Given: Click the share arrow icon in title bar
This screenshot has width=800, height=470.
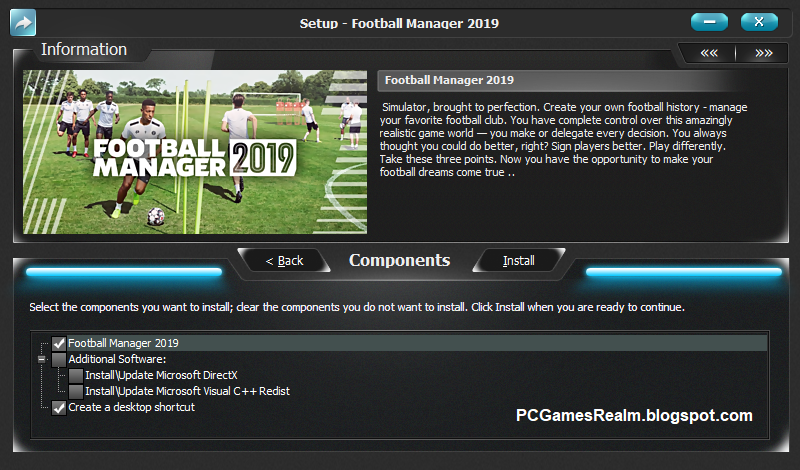Looking at the screenshot, I should pyautogui.click(x=23, y=22).
